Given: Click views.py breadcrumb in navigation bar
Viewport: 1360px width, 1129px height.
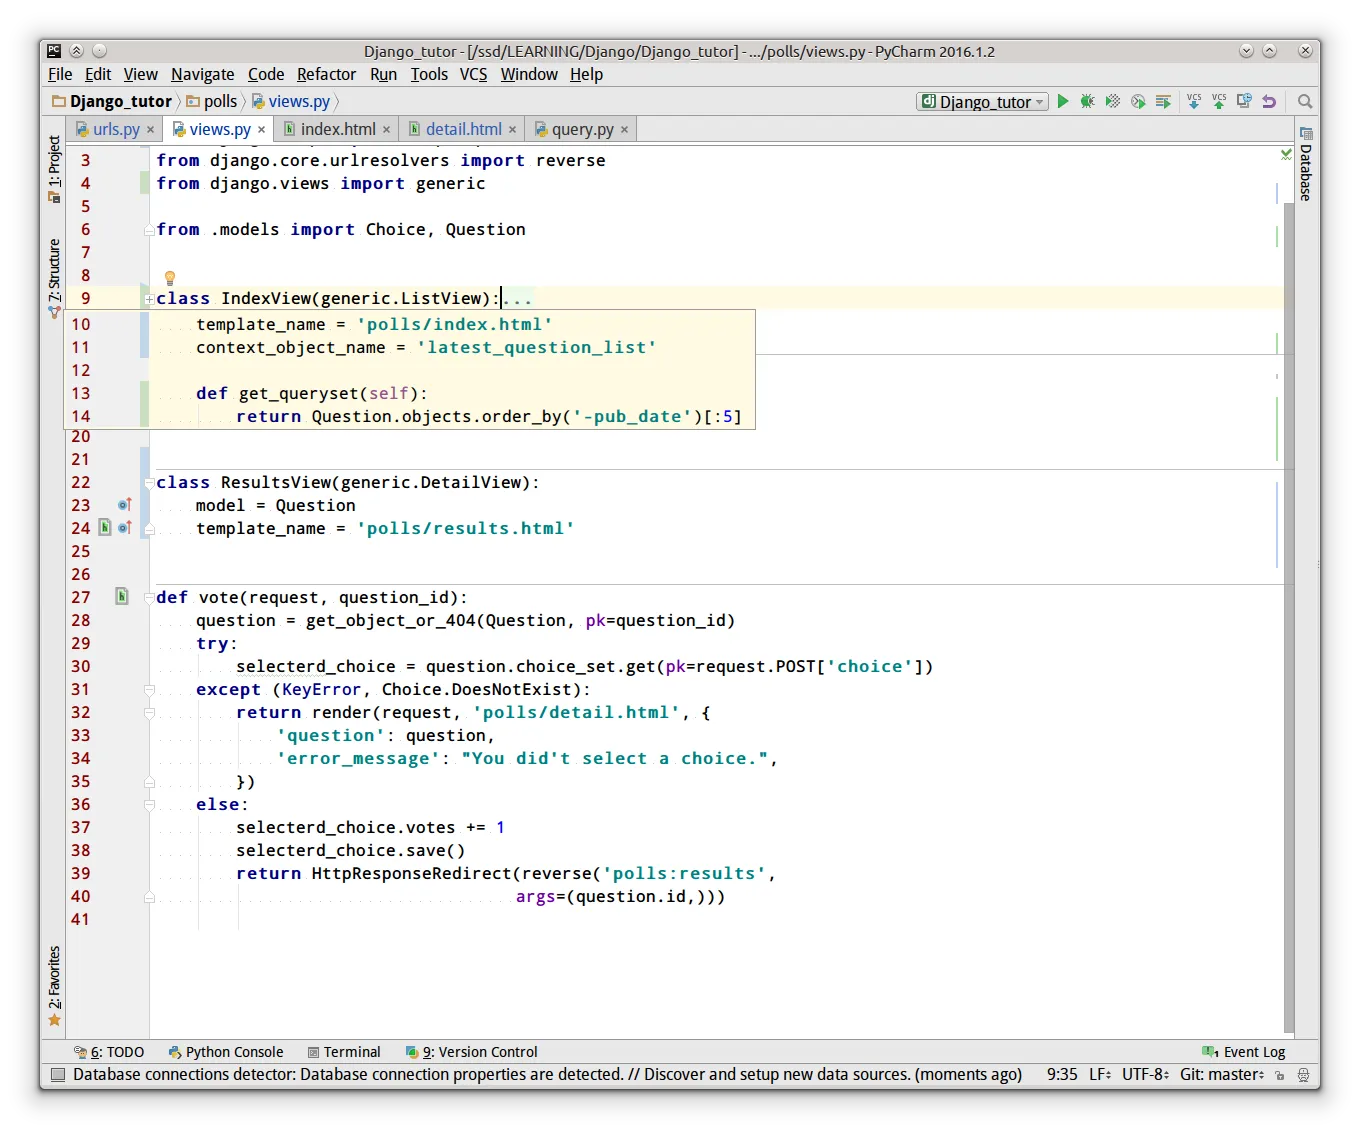Looking at the screenshot, I should click(x=291, y=101).
